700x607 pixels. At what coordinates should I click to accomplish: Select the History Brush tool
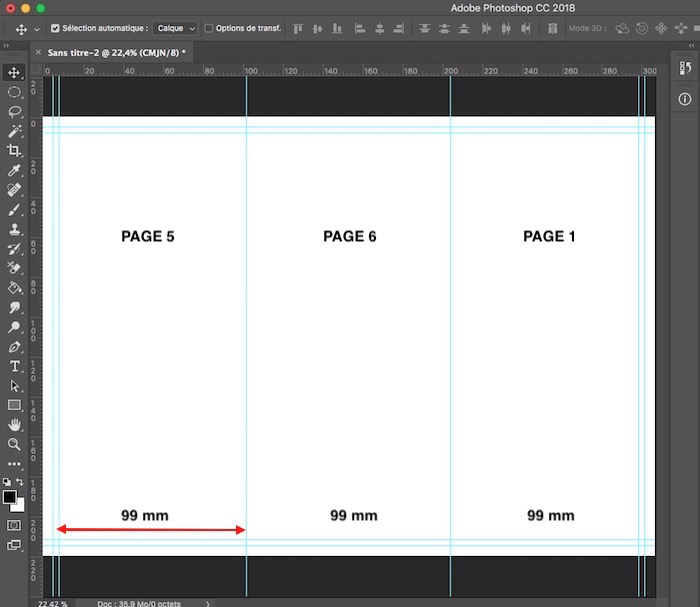tap(14, 249)
